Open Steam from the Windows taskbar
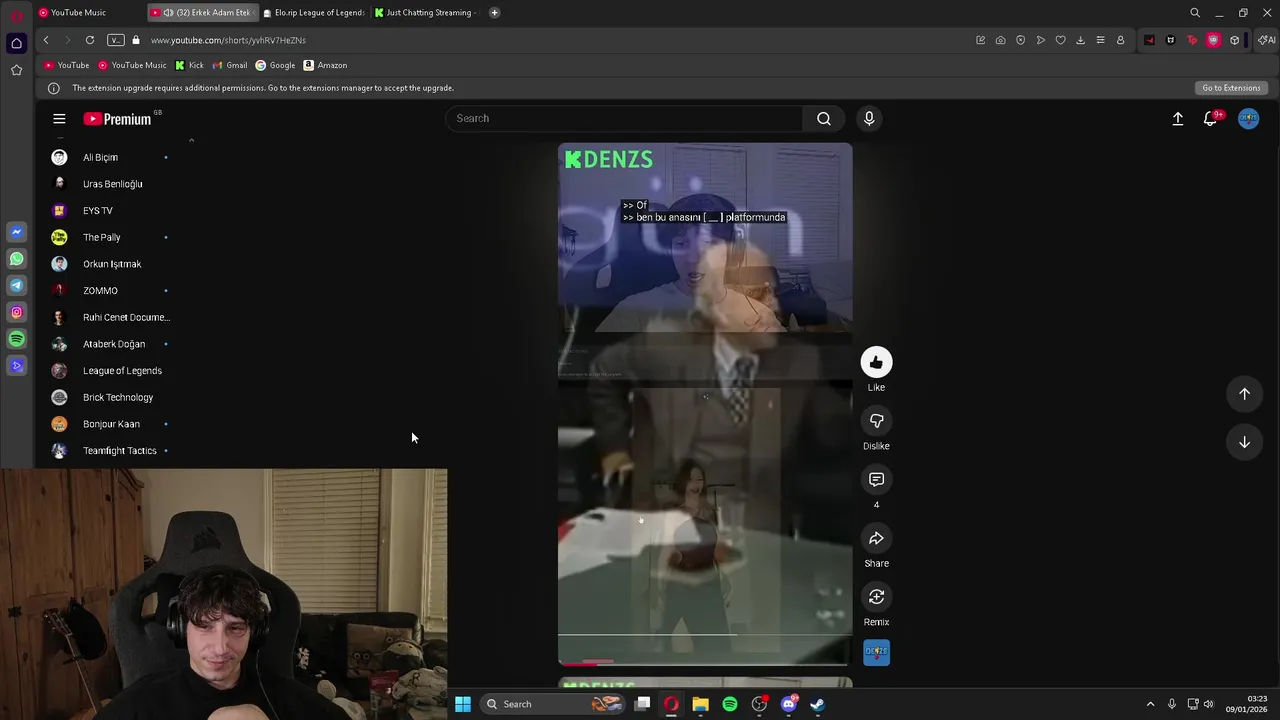The image size is (1280, 720). [x=817, y=704]
